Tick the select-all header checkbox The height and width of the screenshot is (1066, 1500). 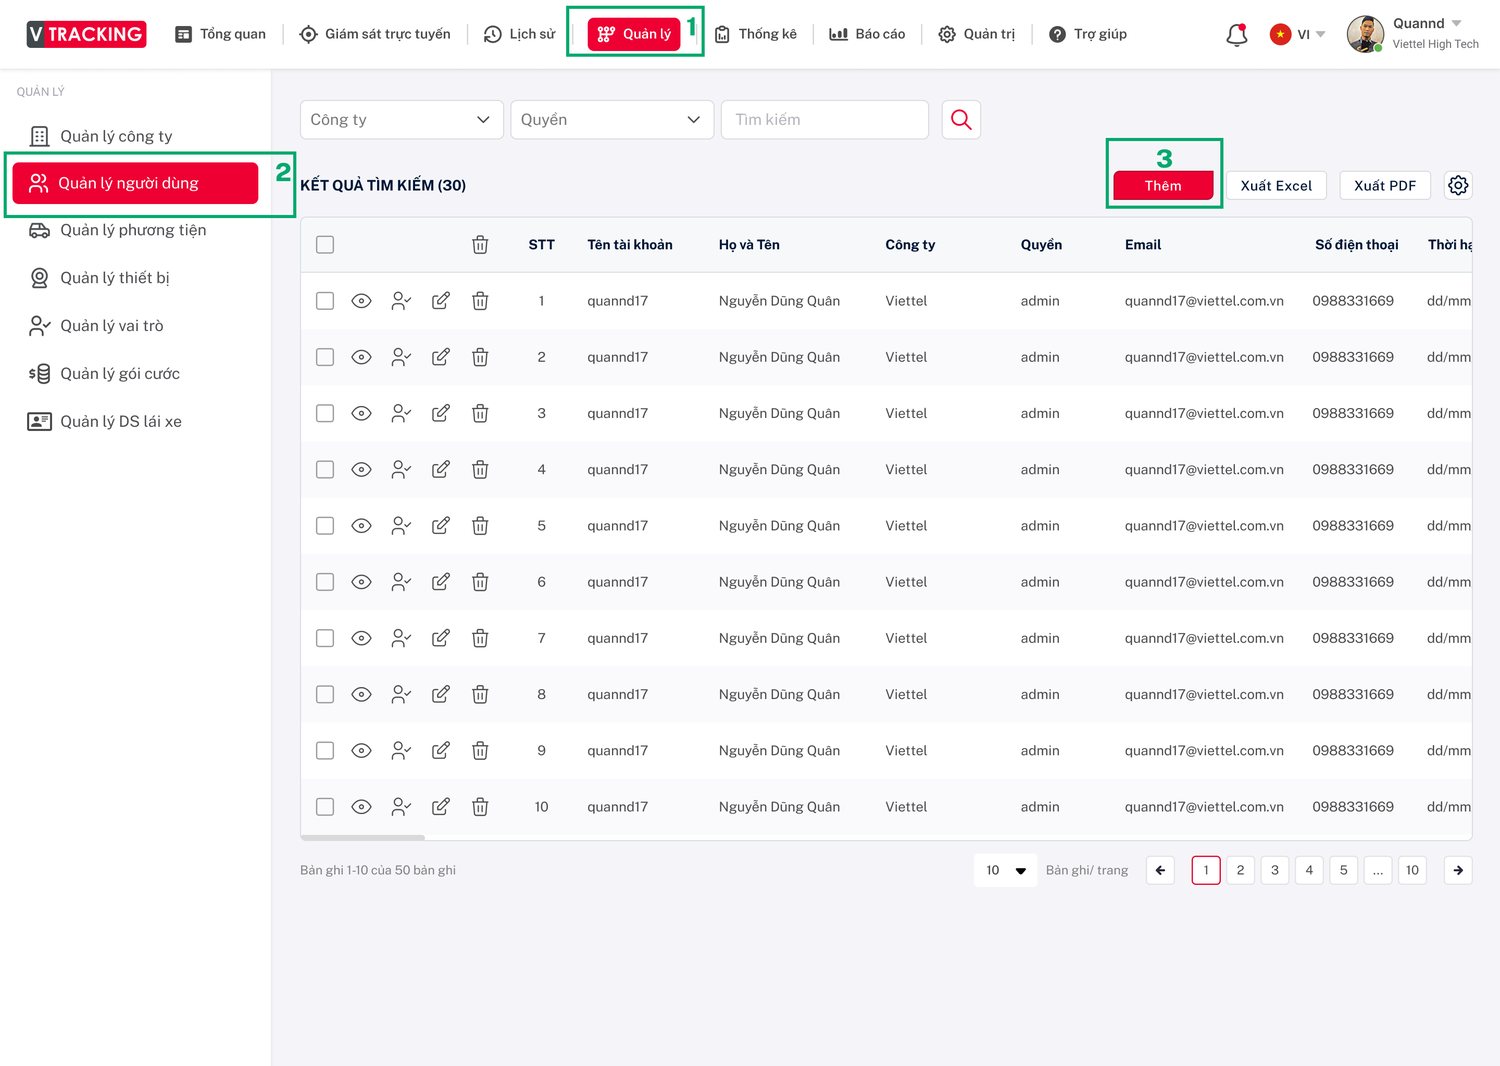(325, 245)
